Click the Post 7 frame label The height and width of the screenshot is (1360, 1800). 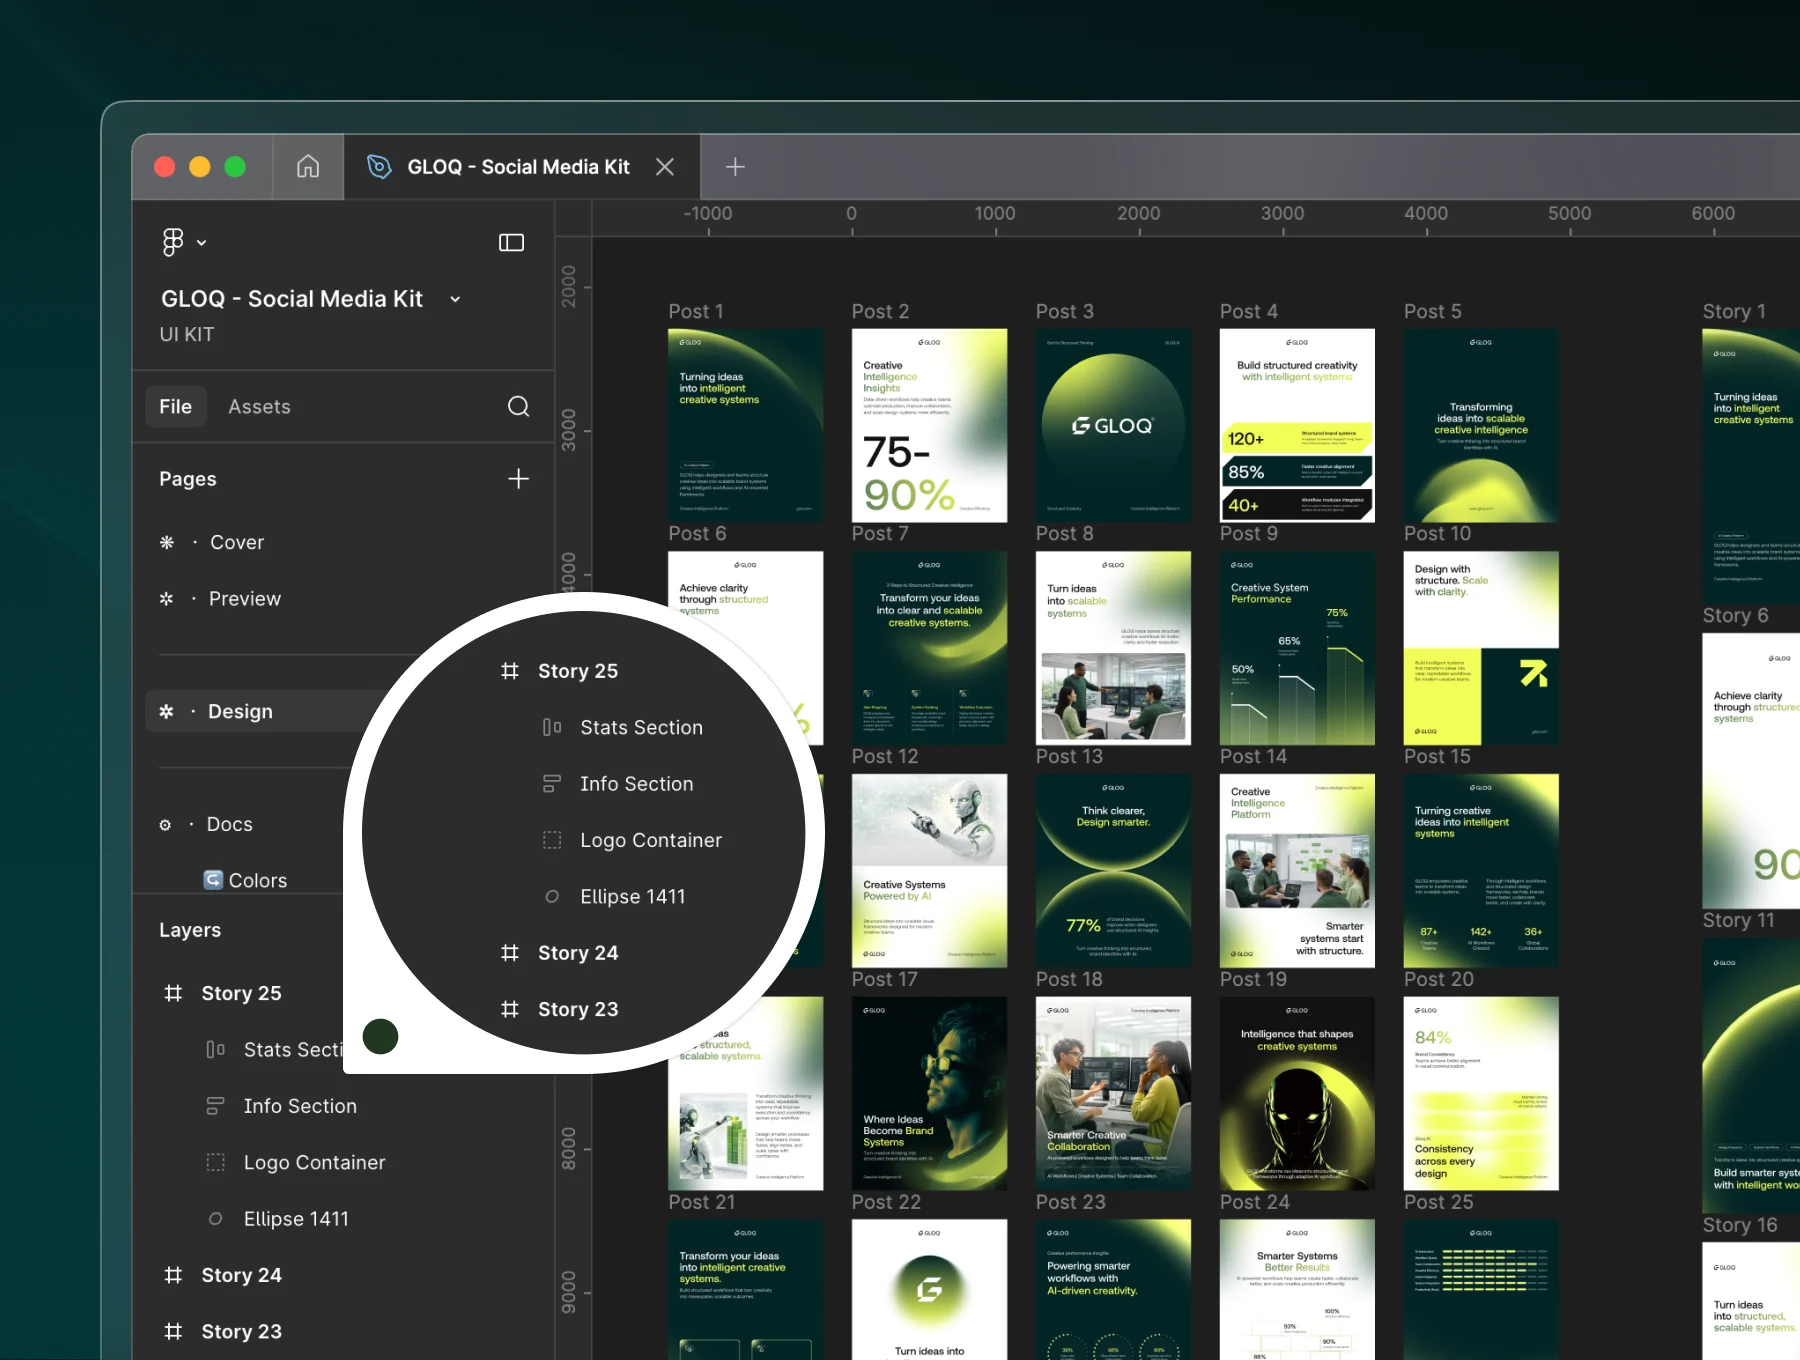(880, 534)
